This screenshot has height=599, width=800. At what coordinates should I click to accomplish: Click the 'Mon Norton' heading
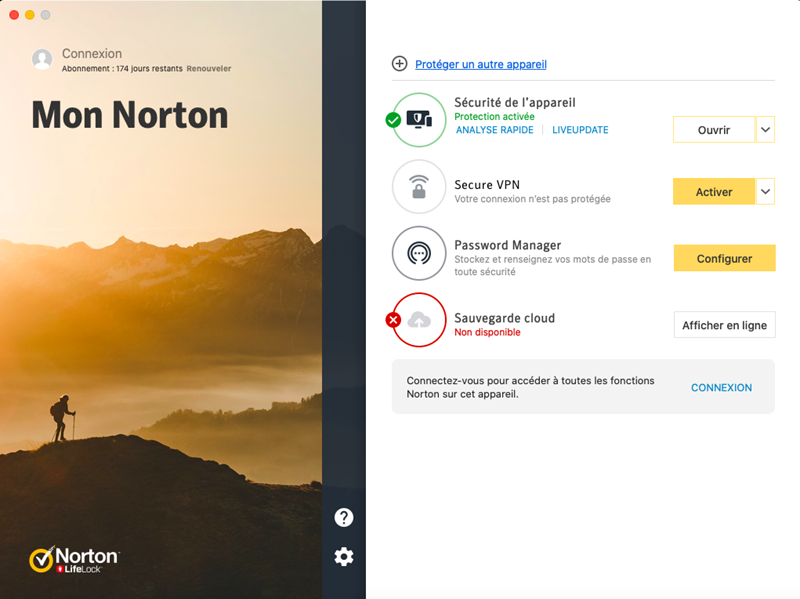[x=130, y=115]
